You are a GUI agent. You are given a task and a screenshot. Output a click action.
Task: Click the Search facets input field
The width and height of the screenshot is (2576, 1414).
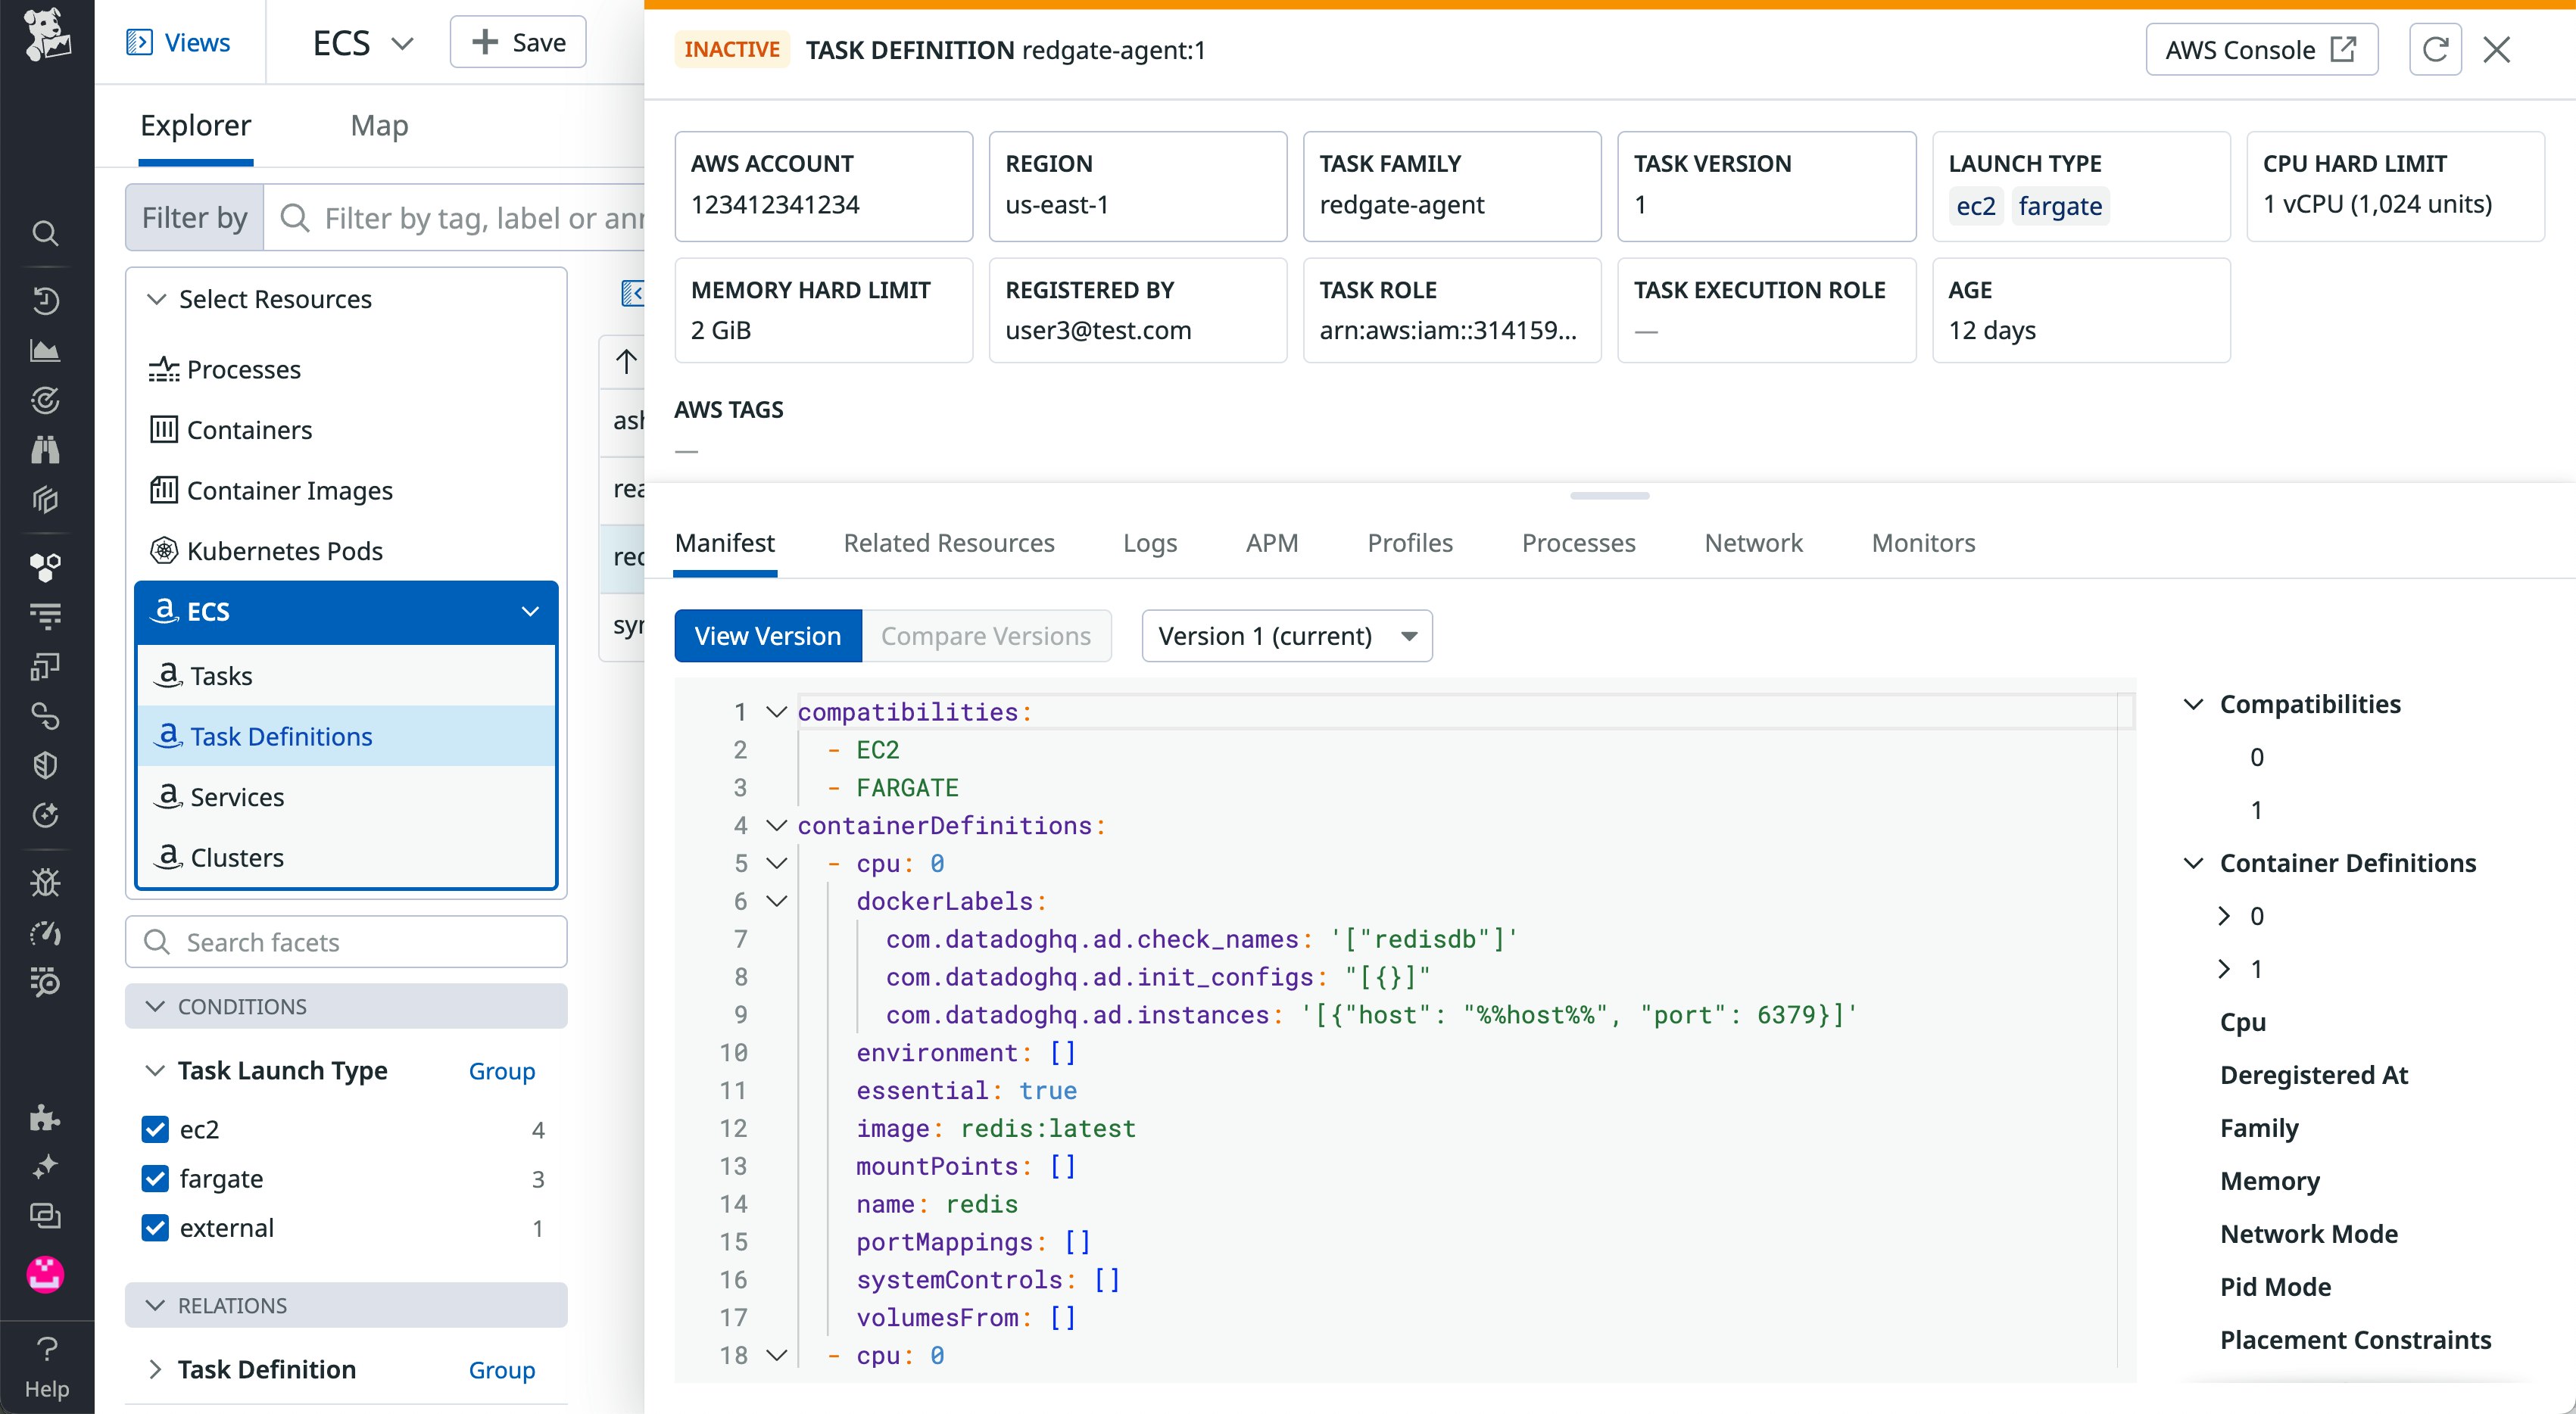[345, 941]
